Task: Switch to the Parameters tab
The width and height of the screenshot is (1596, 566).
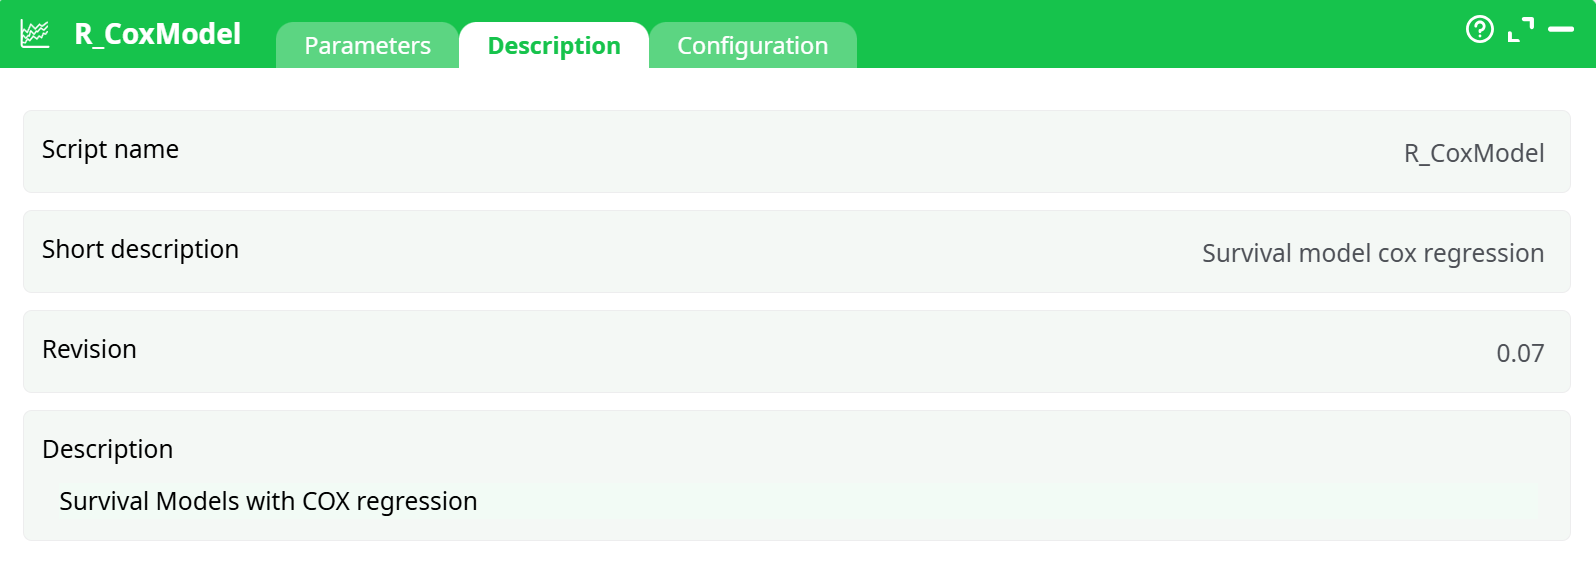Action: 367,46
